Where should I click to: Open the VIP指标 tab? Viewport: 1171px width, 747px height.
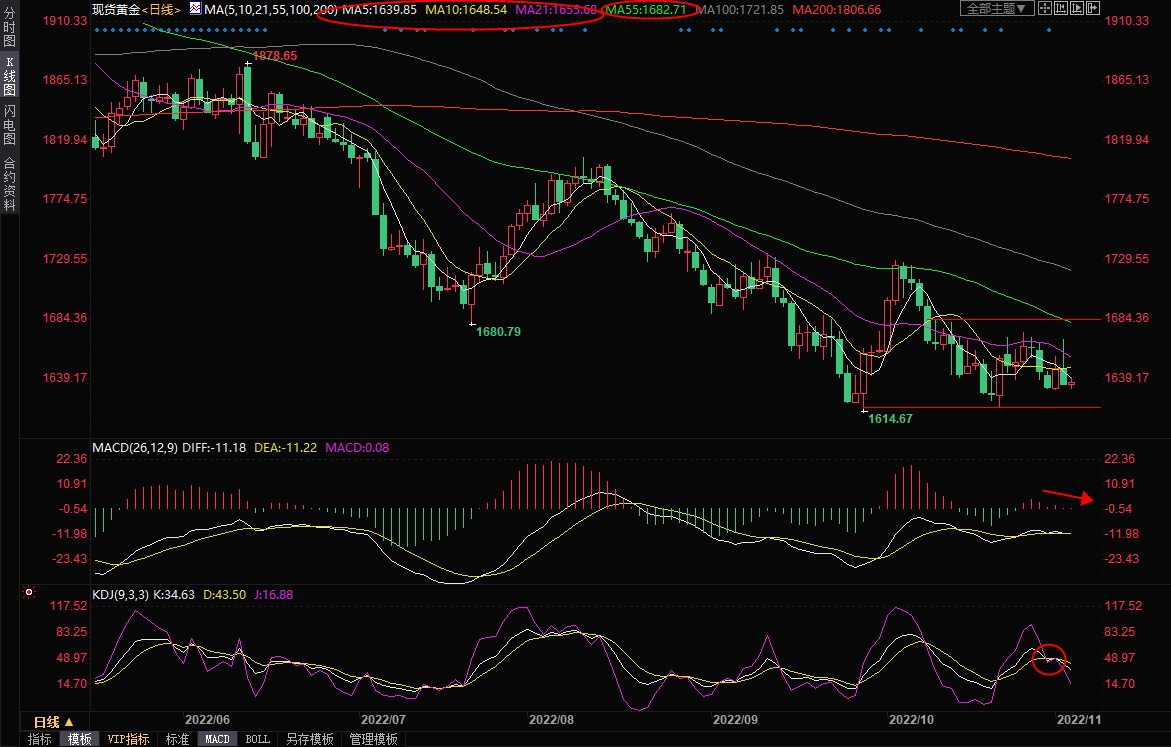[129, 739]
